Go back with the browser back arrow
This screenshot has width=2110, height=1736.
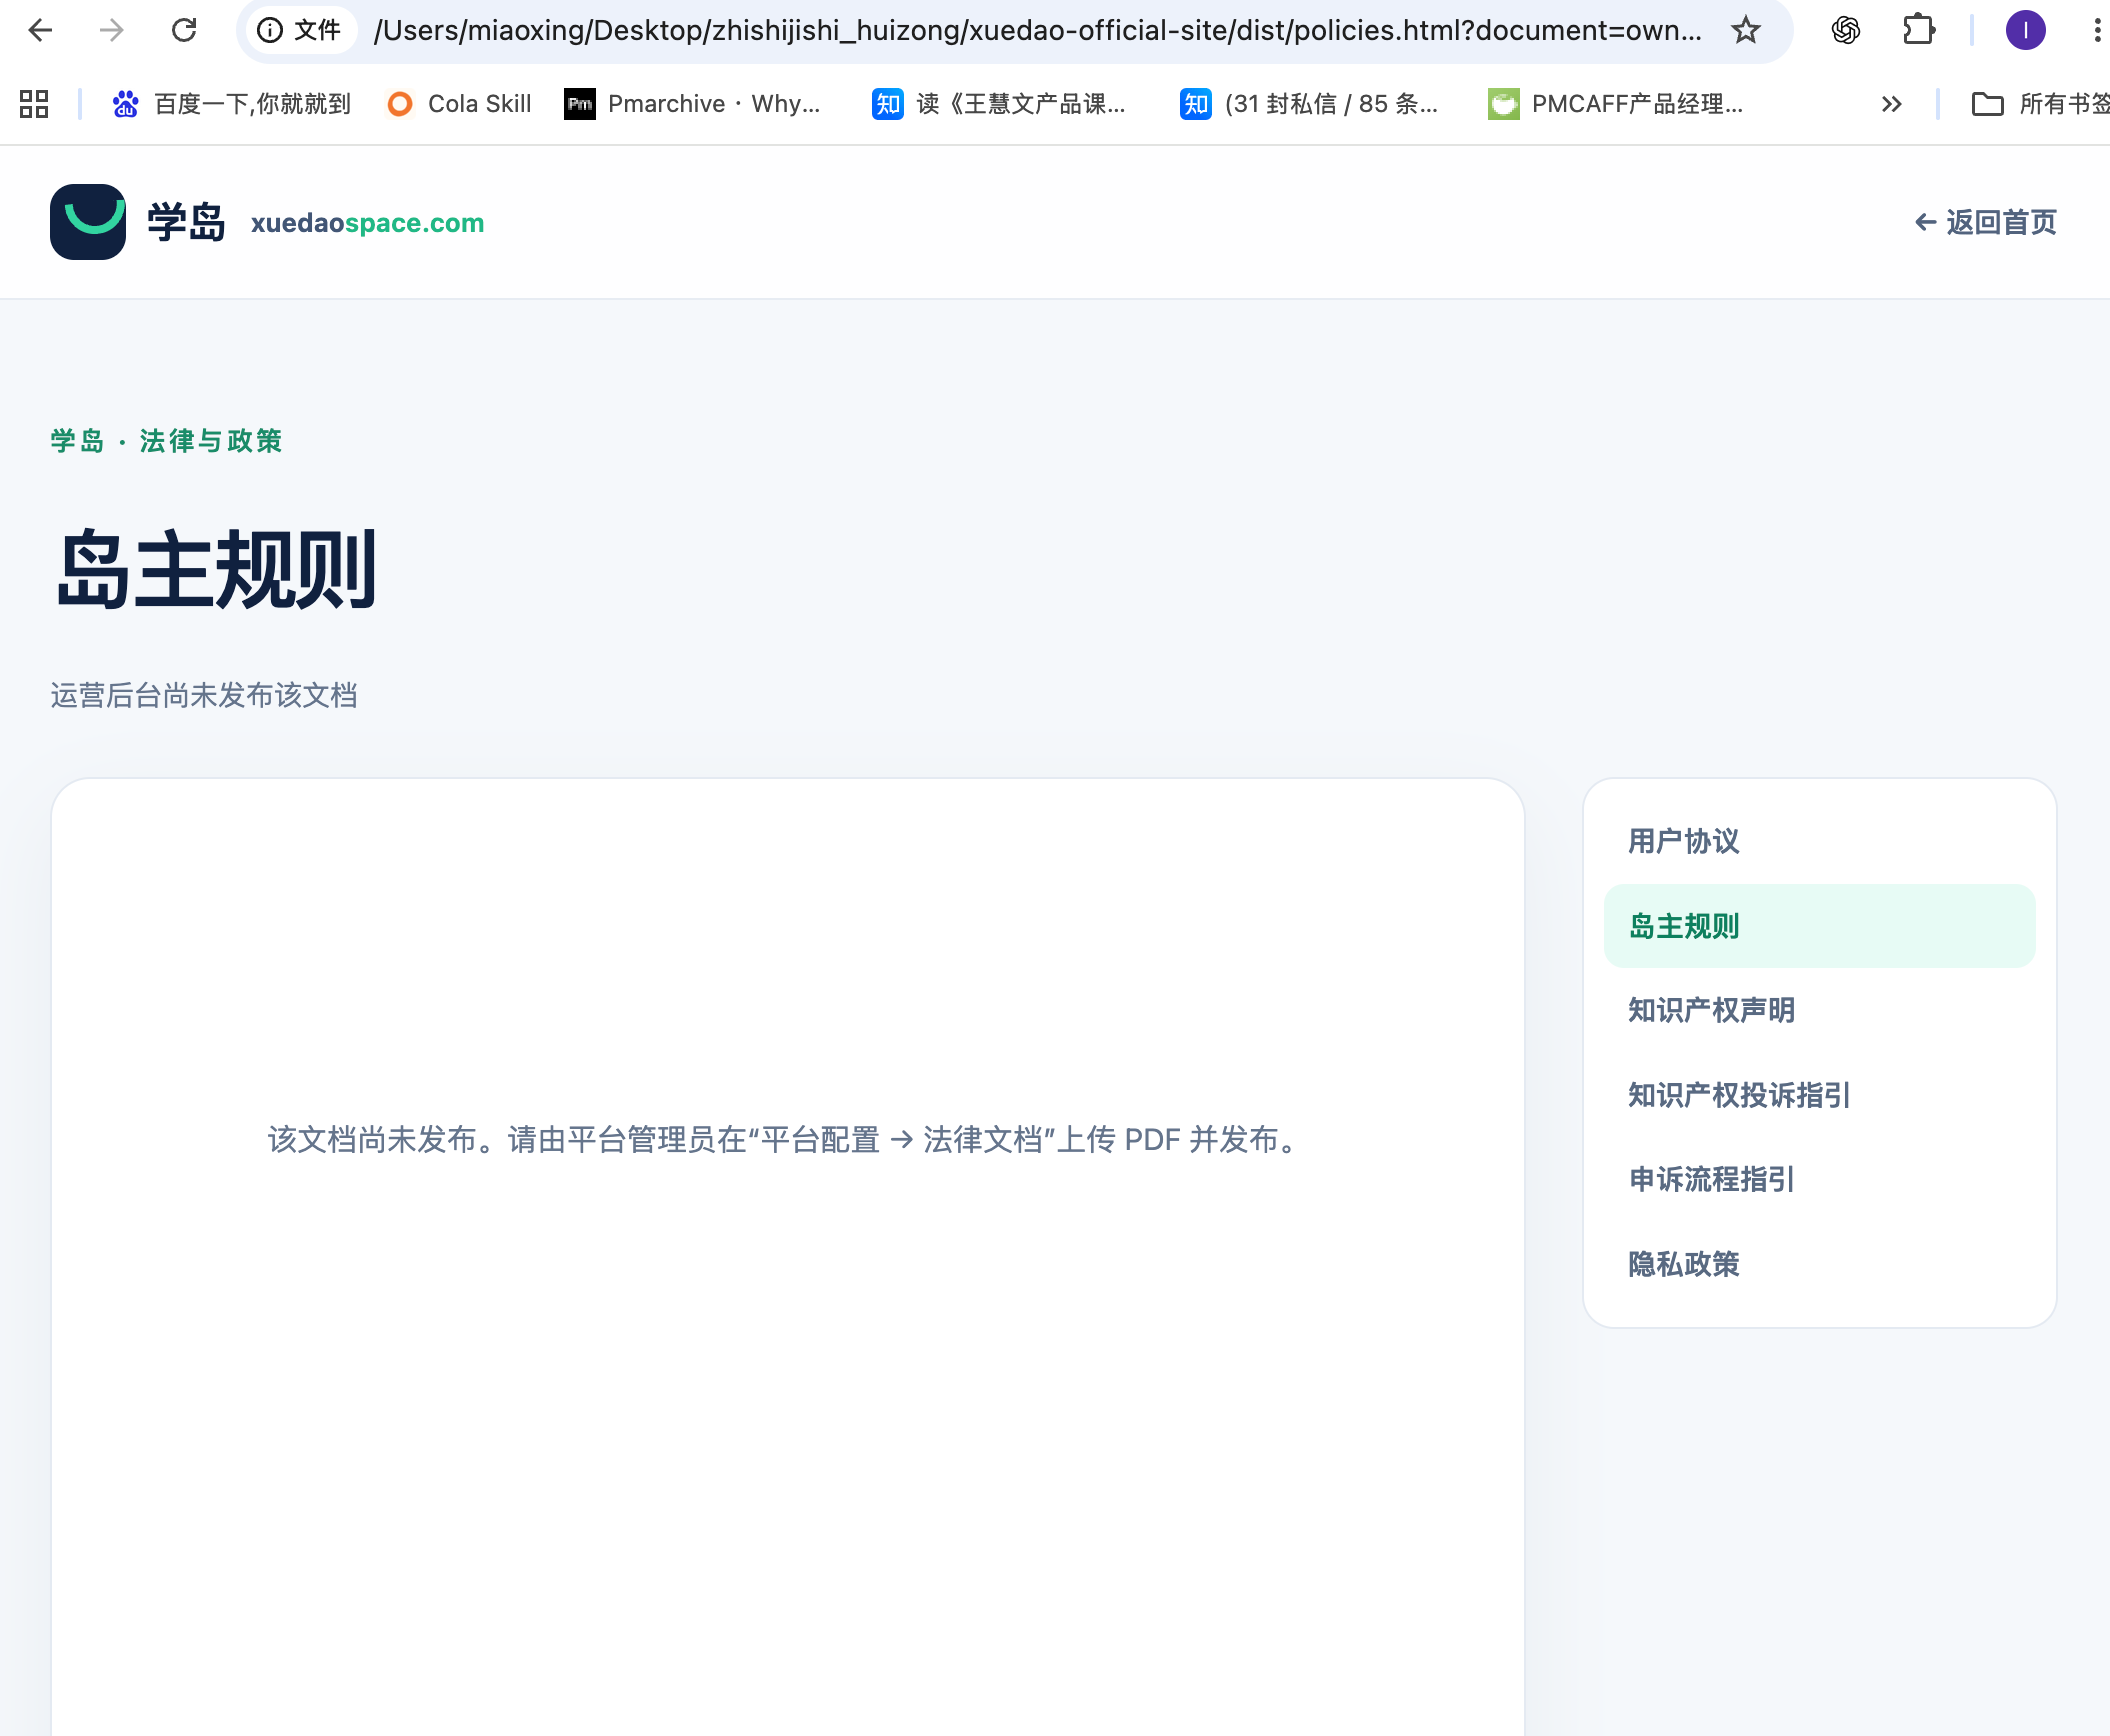pos(40,30)
